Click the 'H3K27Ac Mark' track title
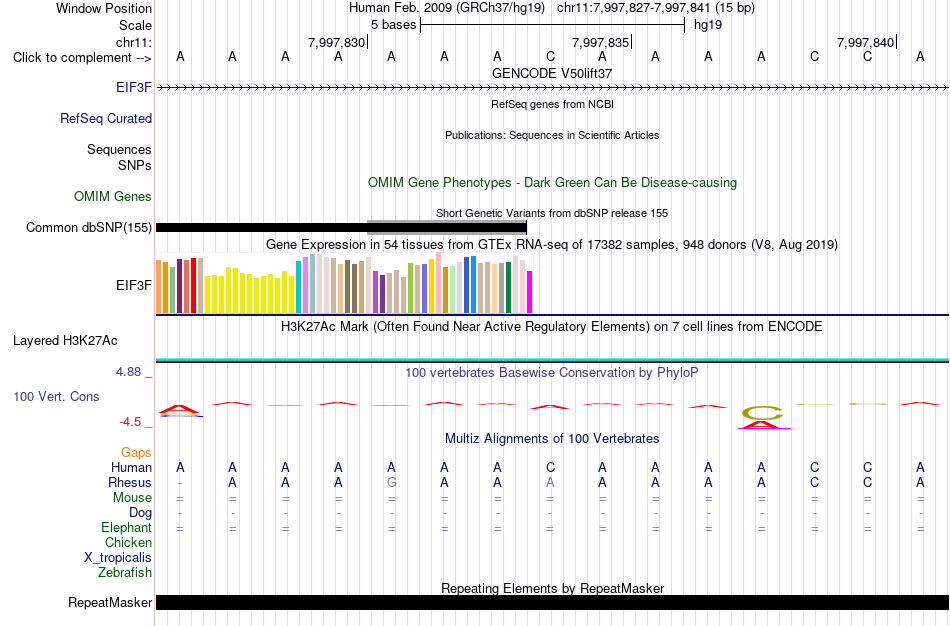950x626 pixels. (552, 327)
